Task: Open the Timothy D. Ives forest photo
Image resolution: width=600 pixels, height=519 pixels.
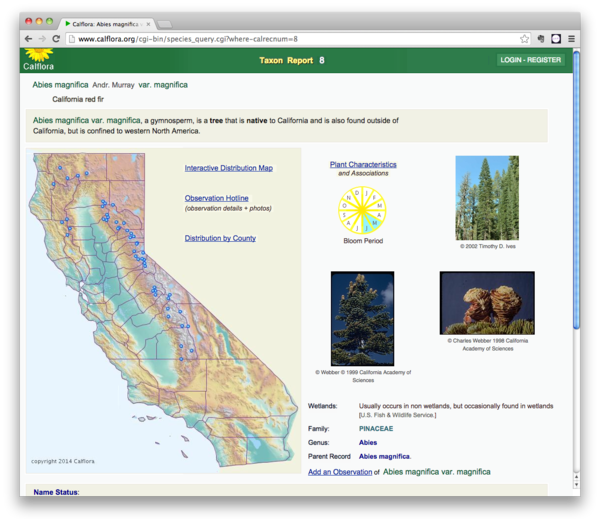Action: click(487, 198)
